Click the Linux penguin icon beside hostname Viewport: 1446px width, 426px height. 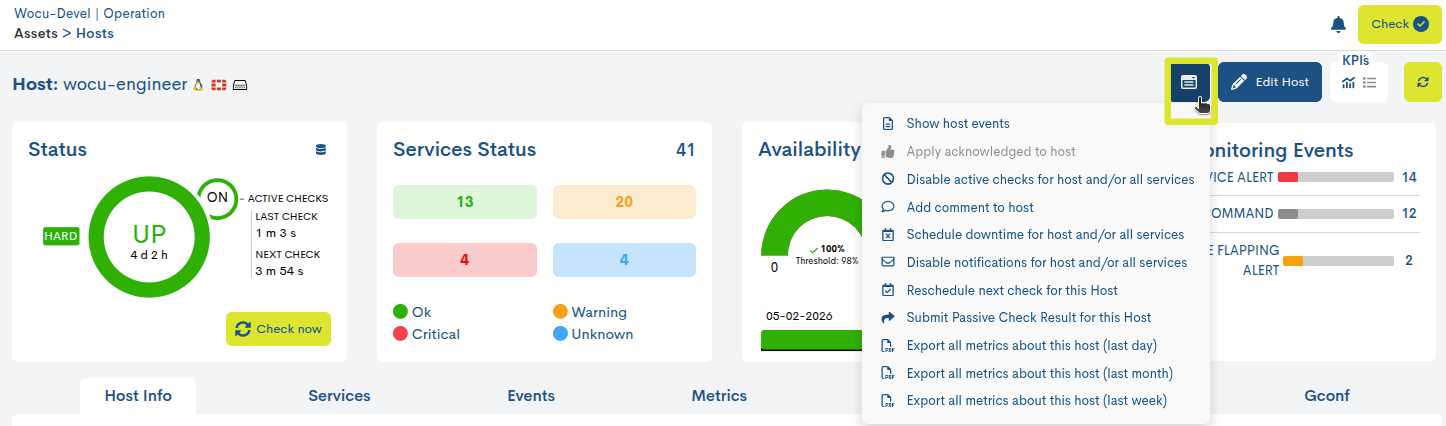[198, 85]
